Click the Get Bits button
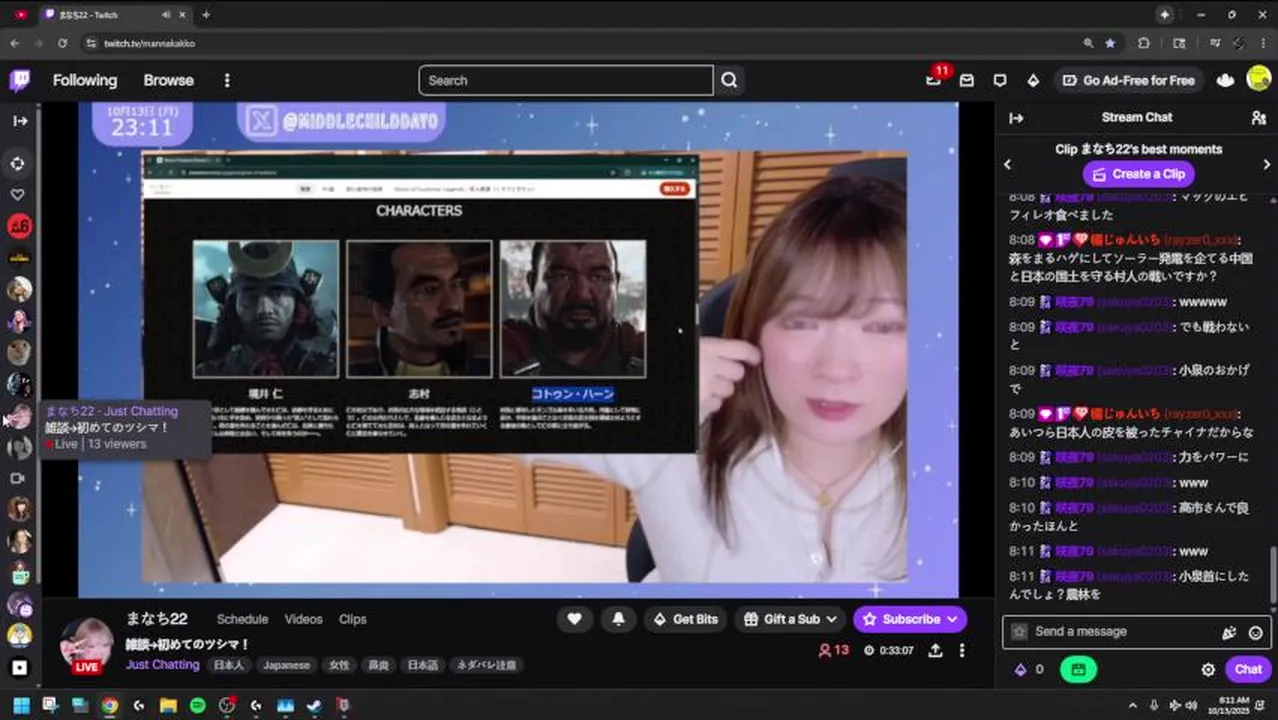 point(686,619)
